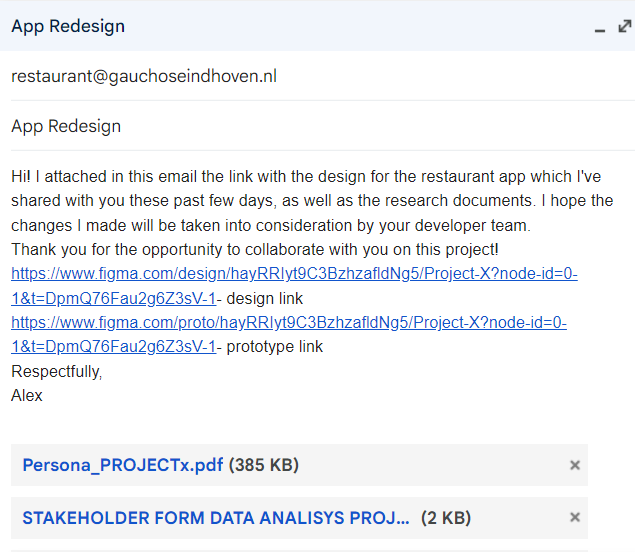Open the Persona_PROJECTx.pdf attachment
Viewport: 635px width, 552px height.
(123, 465)
